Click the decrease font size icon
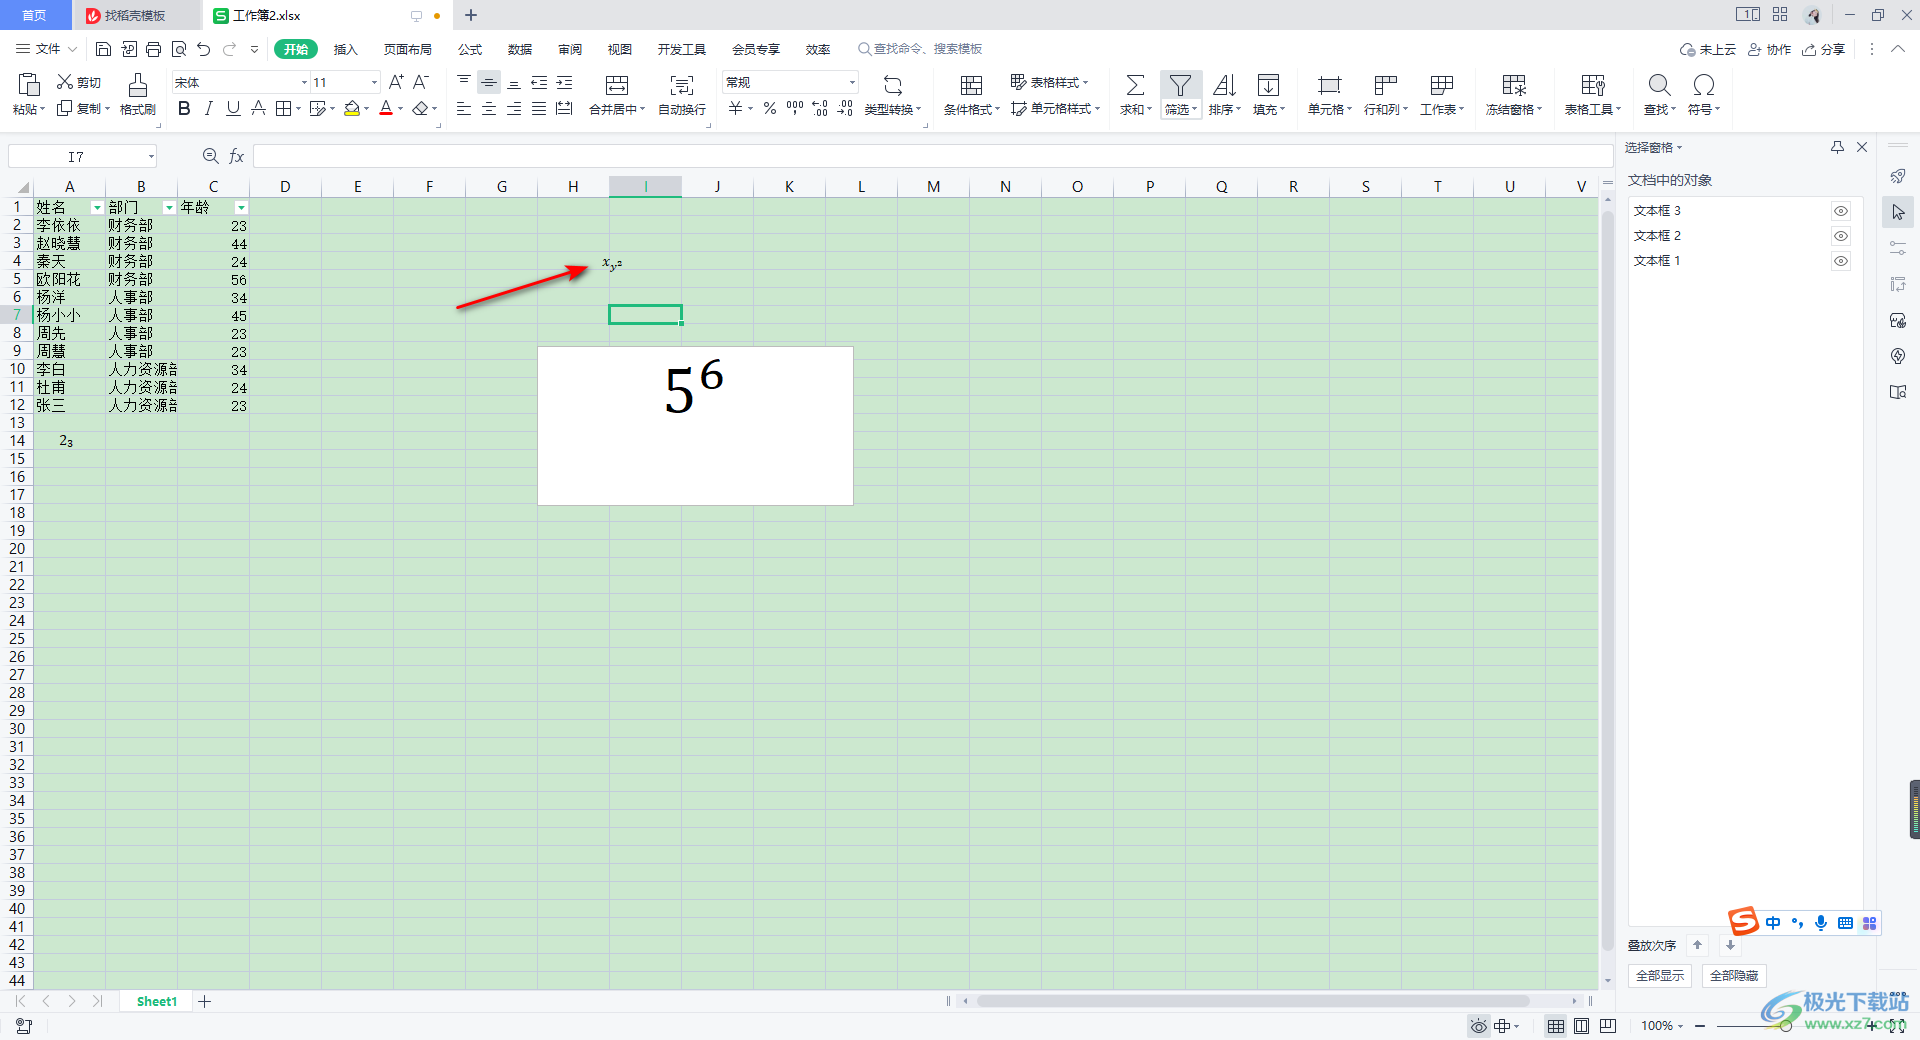This screenshot has height=1040, width=1920. [421, 82]
